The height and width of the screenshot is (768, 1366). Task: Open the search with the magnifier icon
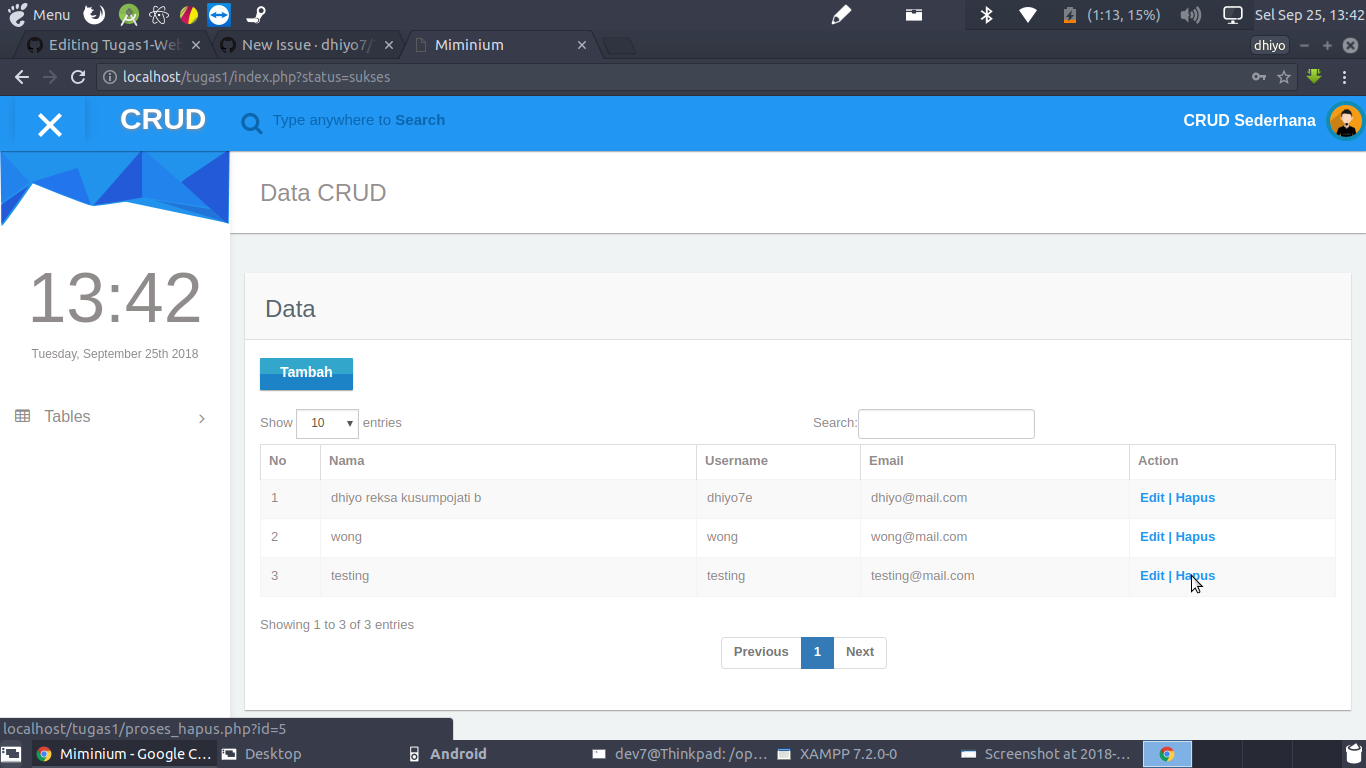(251, 122)
